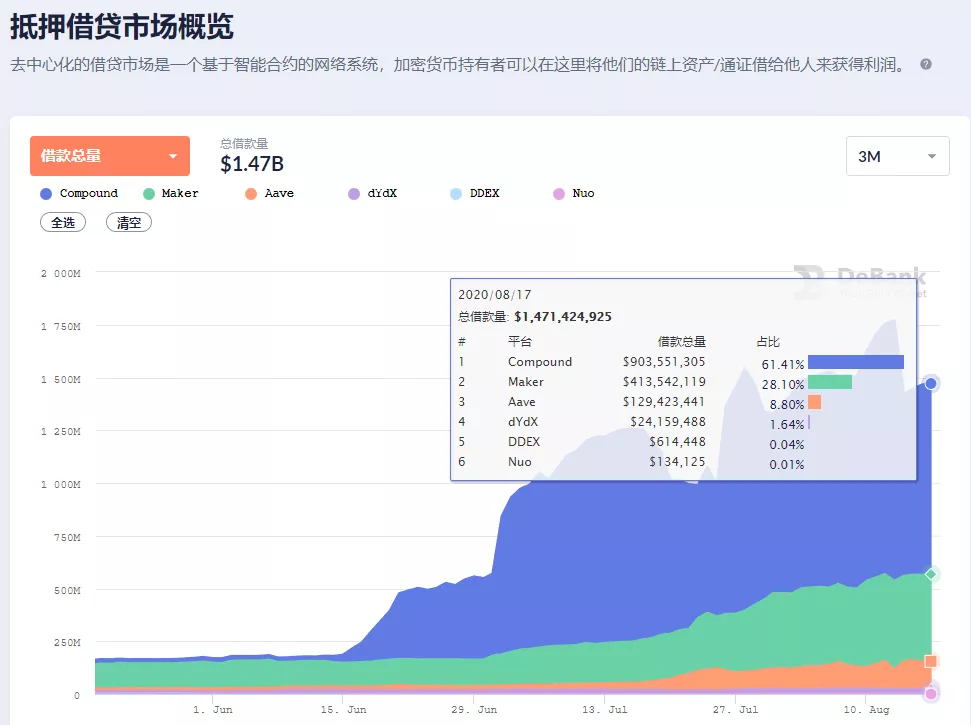
Task: Click the dYdX row name in the tooltip table
Action: coord(523,422)
